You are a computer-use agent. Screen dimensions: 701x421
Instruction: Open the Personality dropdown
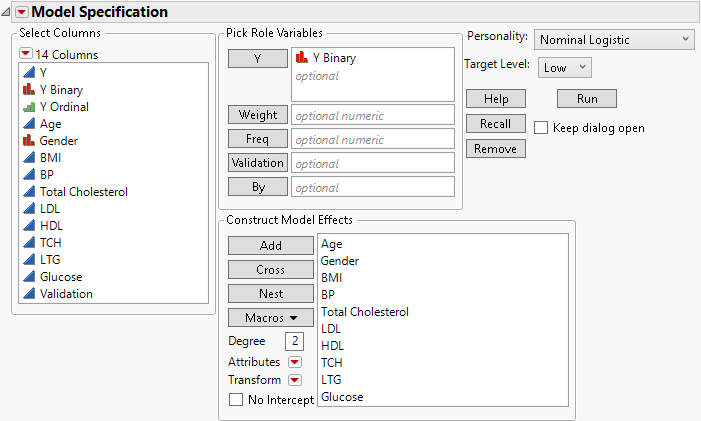(614, 39)
